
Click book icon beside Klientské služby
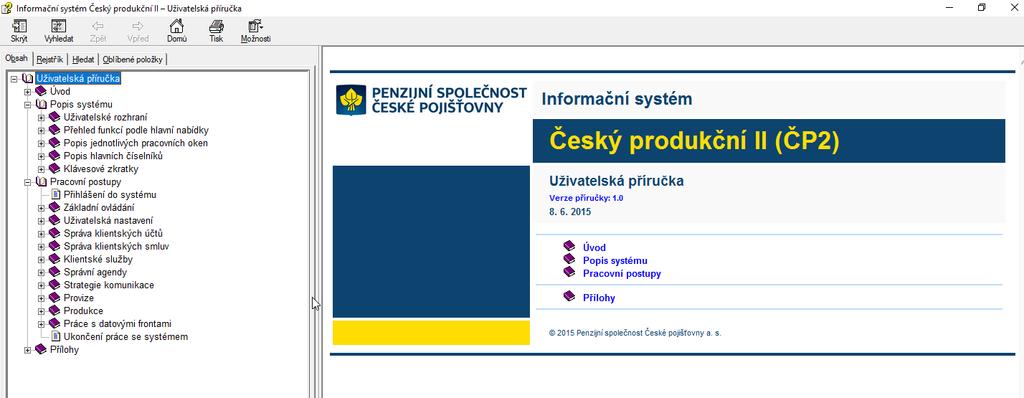[54, 259]
